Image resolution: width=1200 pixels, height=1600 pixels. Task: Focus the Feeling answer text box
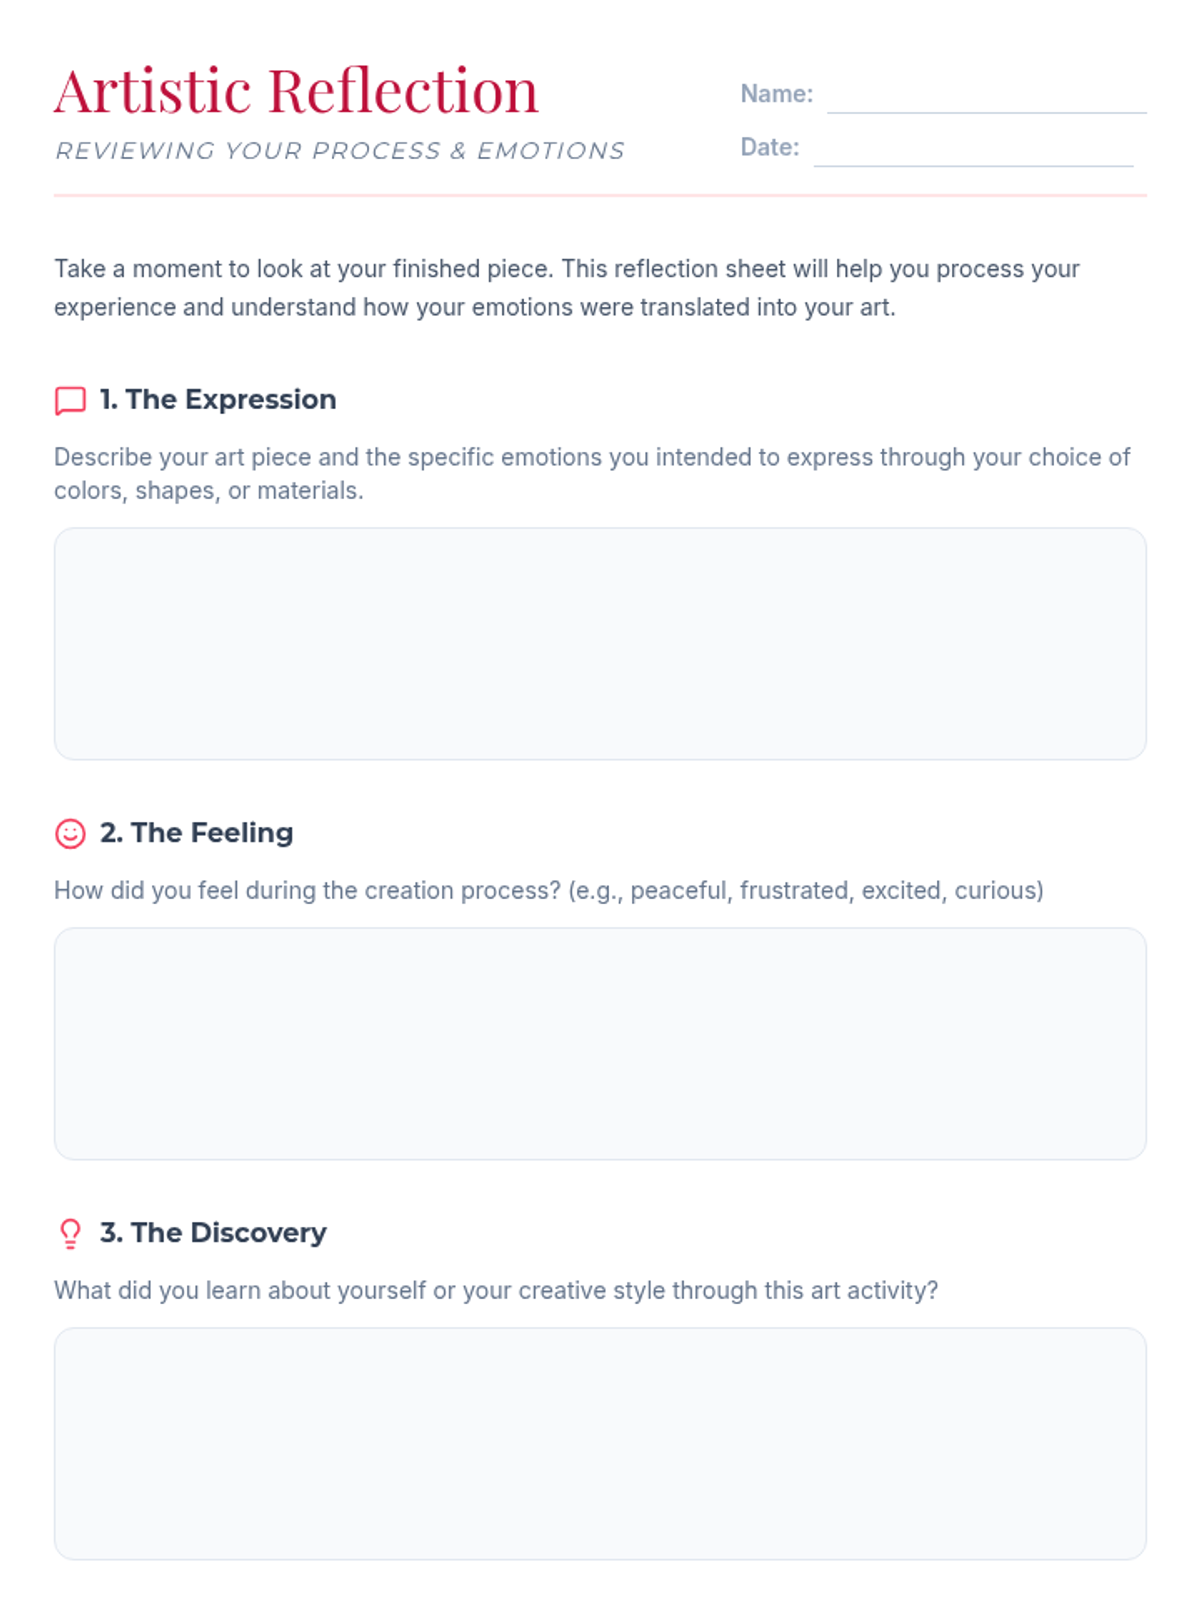click(600, 1044)
